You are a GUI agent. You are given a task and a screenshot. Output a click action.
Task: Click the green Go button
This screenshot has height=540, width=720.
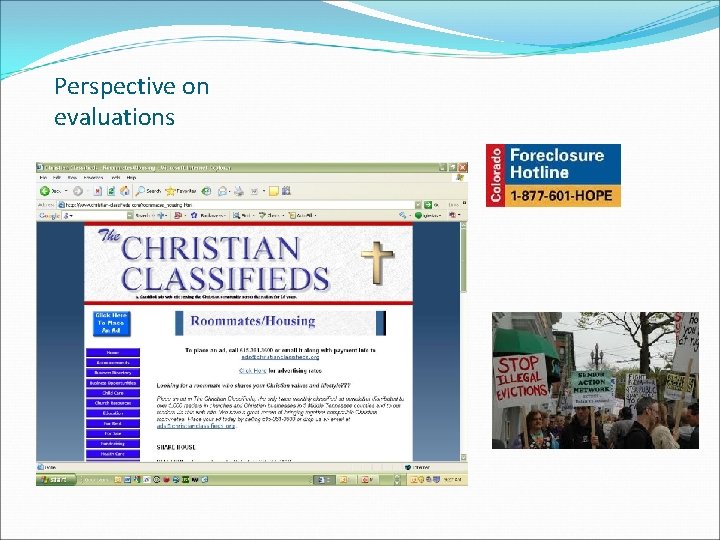point(428,205)
